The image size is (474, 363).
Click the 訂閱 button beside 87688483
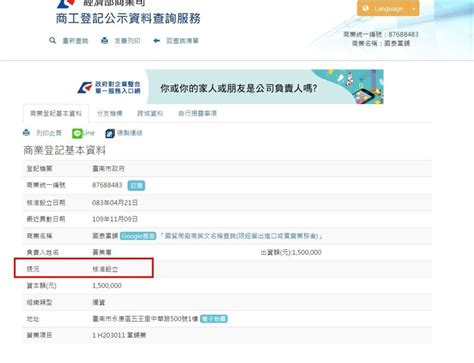pos(136,185)
